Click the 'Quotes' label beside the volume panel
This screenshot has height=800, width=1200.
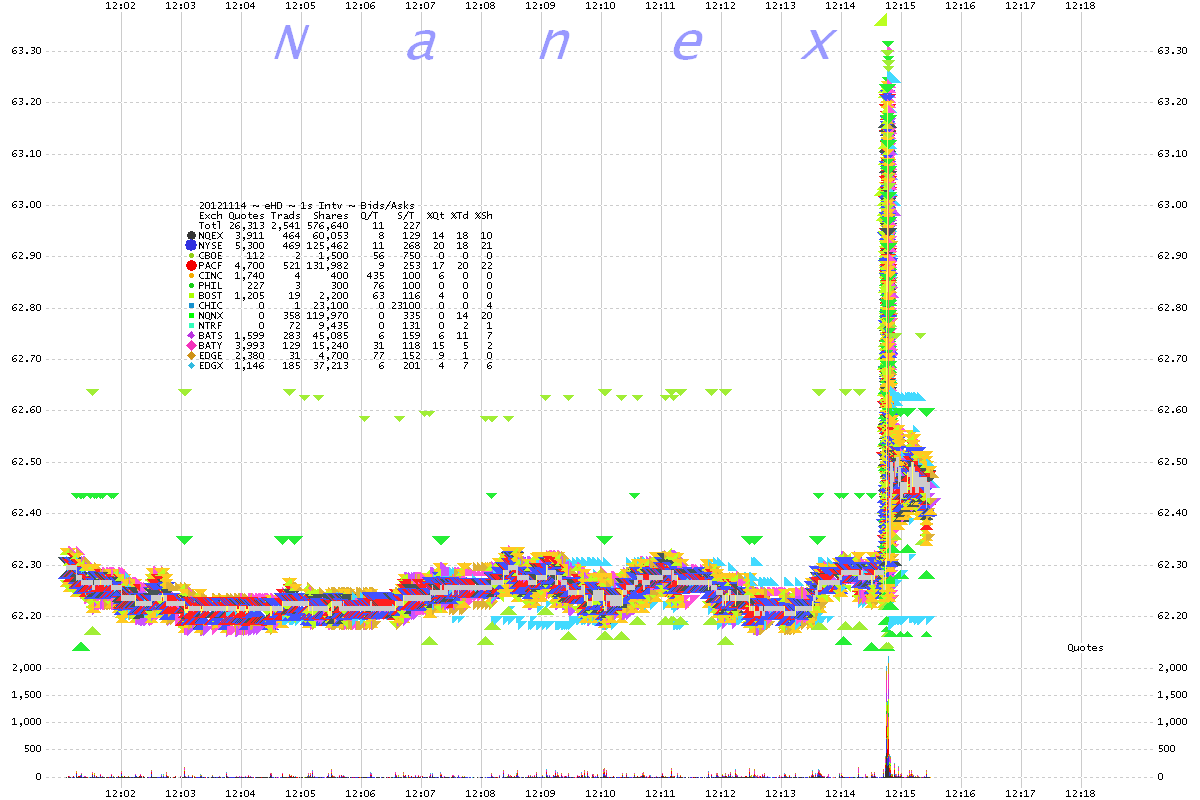(x=1085, y=648)
